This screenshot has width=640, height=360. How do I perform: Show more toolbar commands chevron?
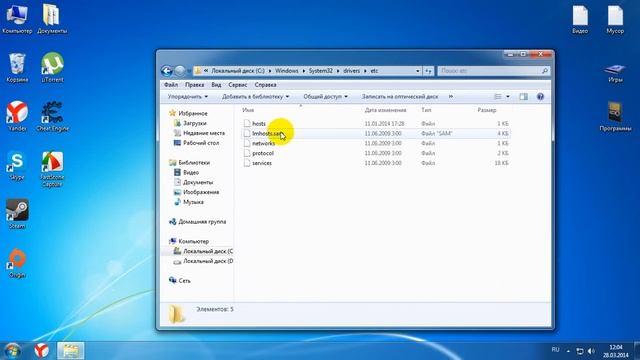point(451,97)
